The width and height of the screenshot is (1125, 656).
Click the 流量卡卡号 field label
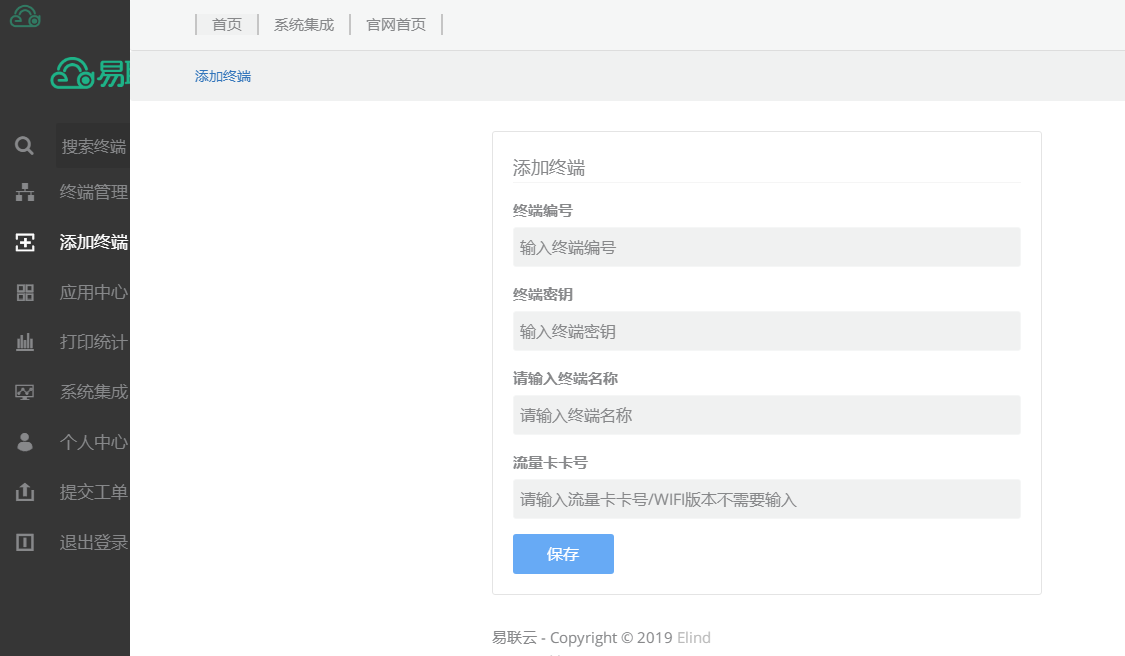click(x=550, y=463)
